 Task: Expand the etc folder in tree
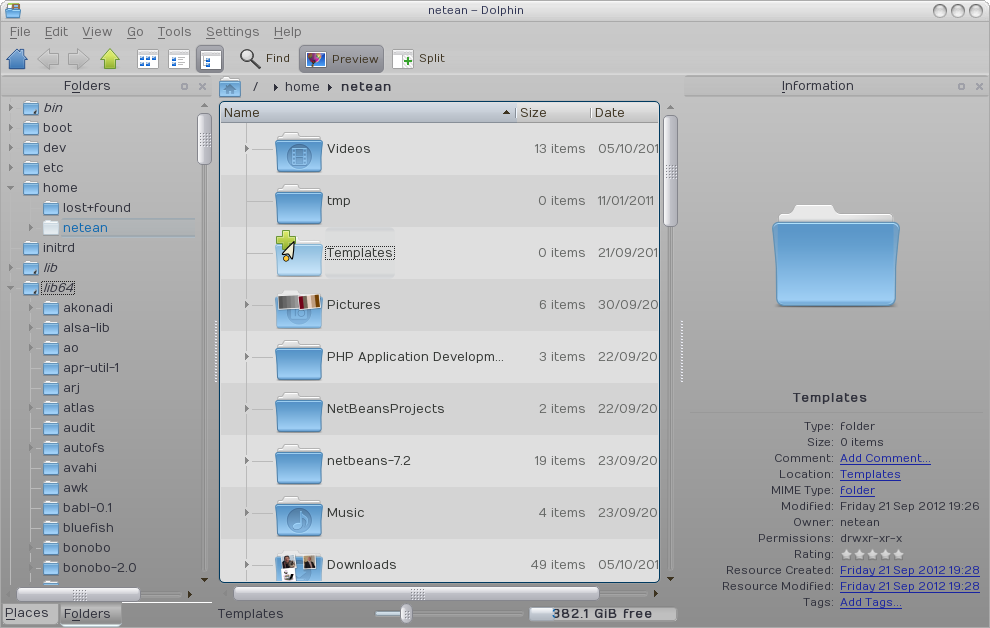(11, 168)
